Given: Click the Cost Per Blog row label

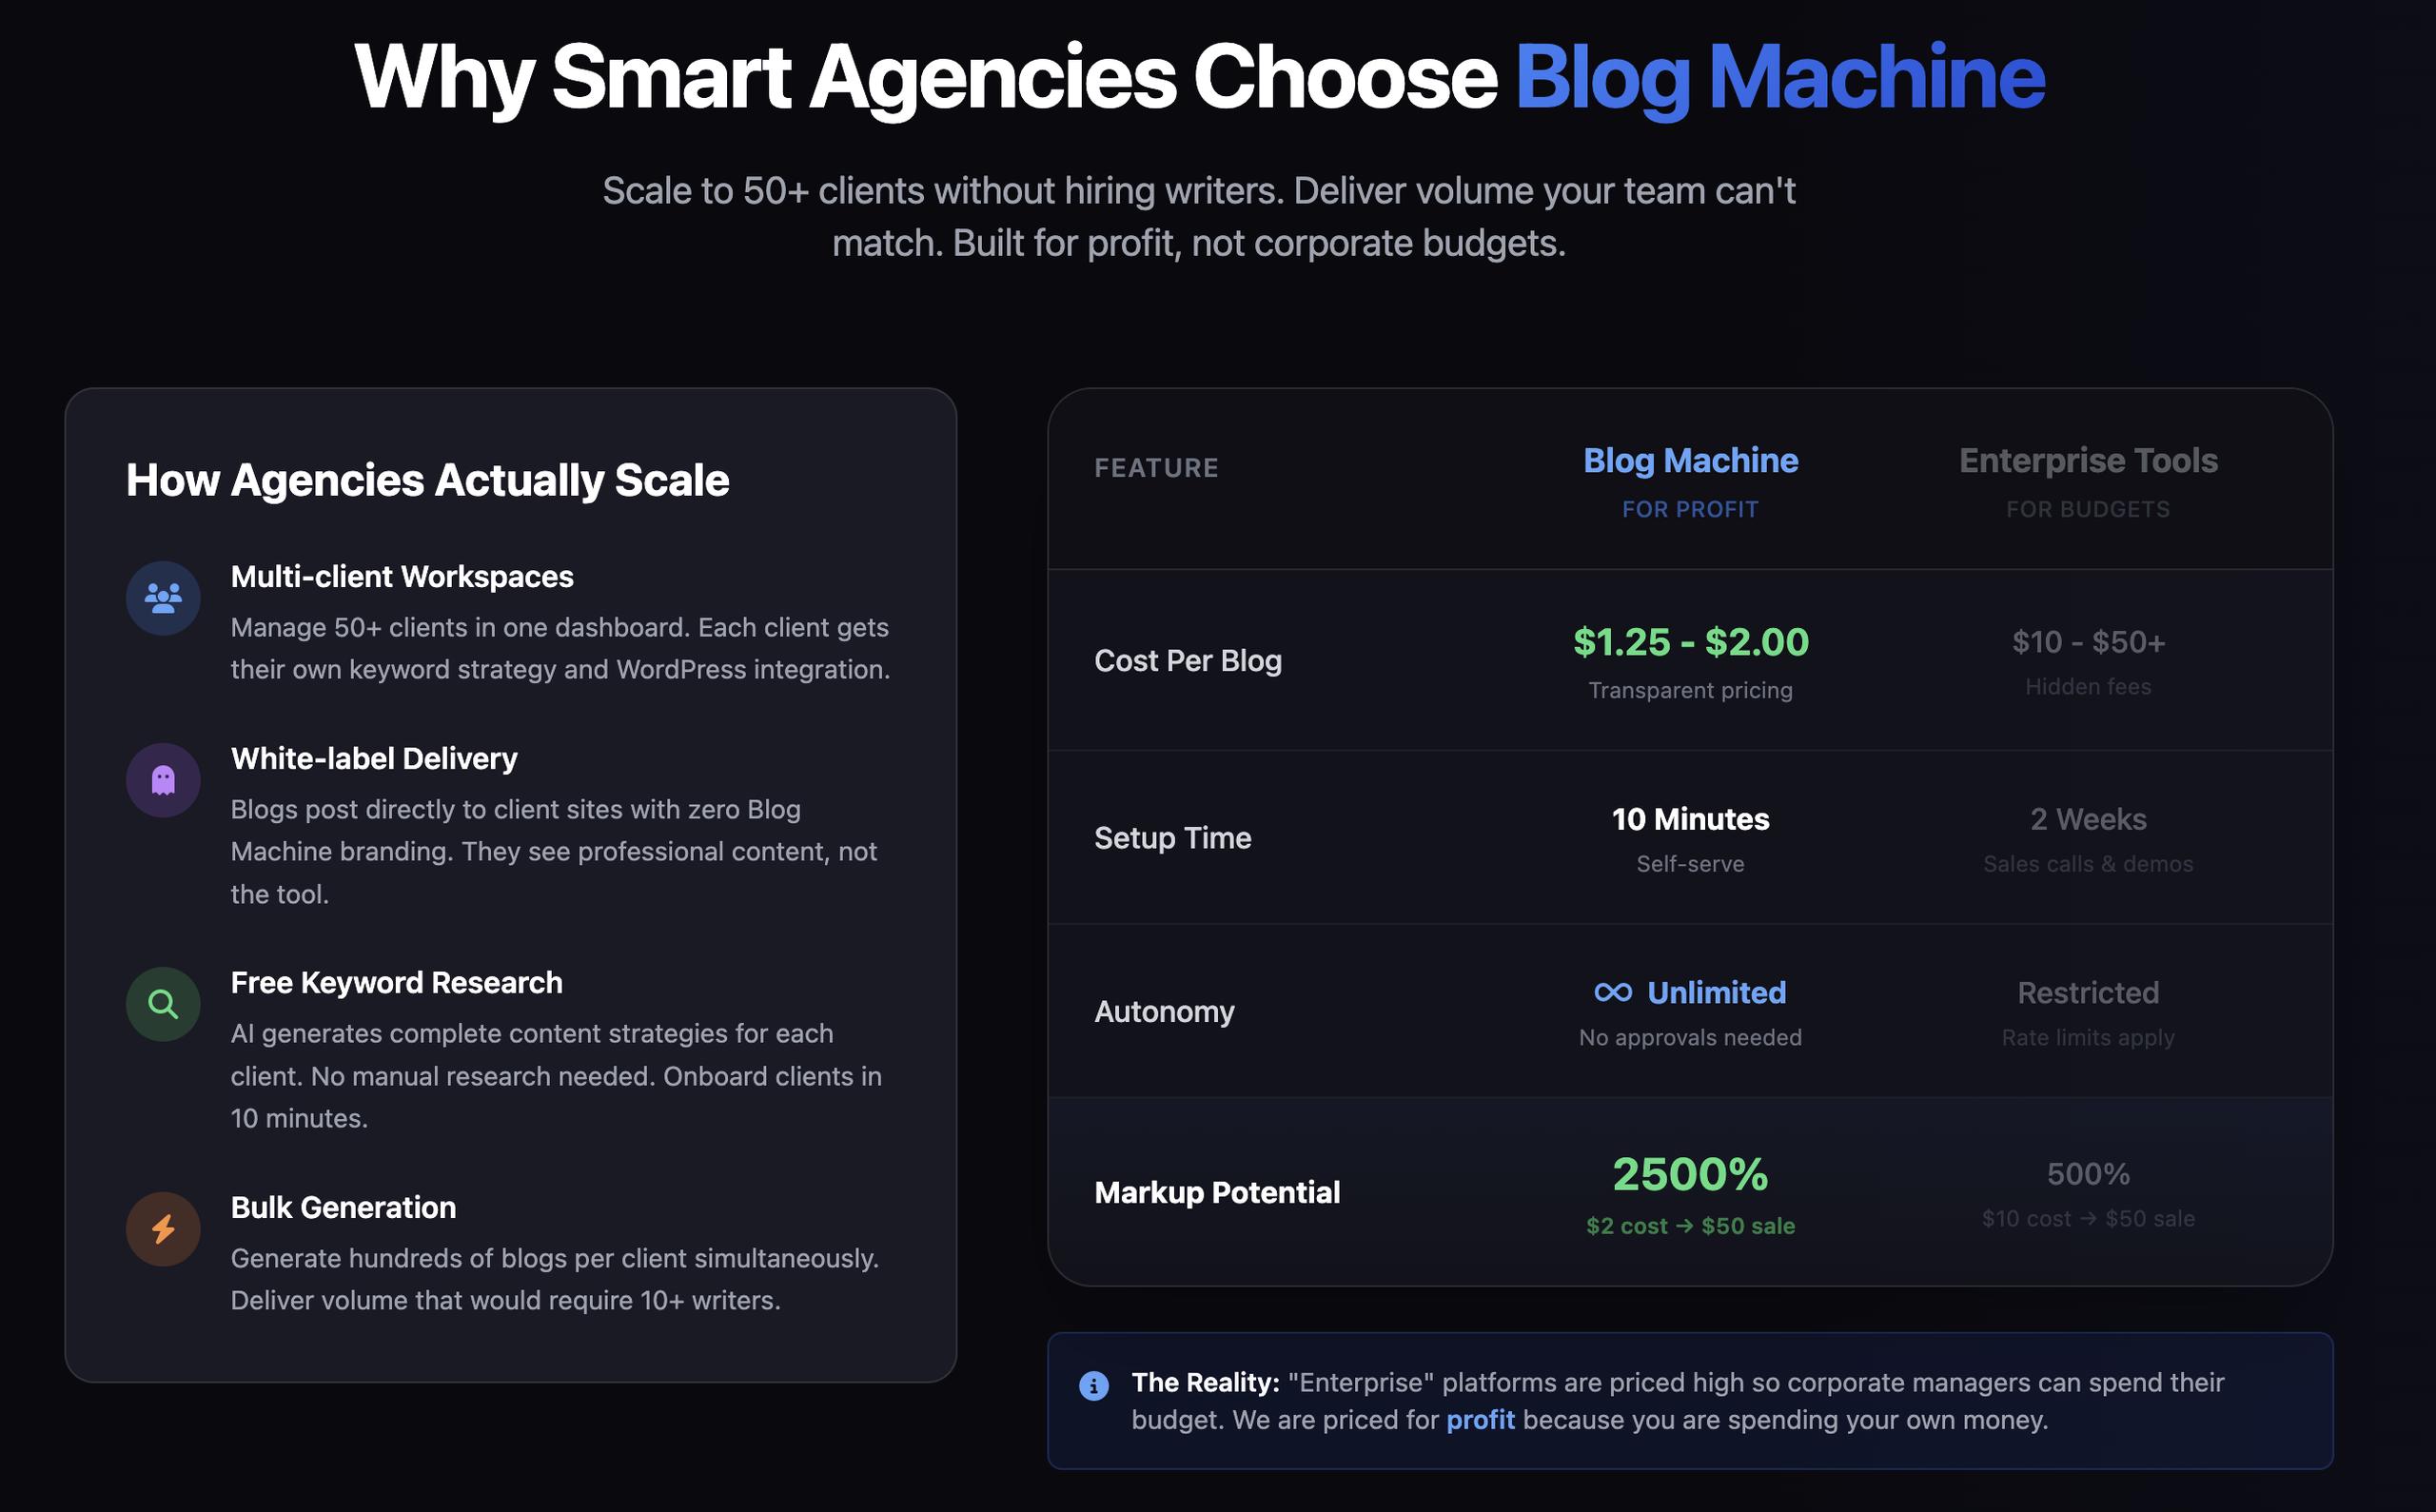Looking at the screenshot, I should 1188,661.
